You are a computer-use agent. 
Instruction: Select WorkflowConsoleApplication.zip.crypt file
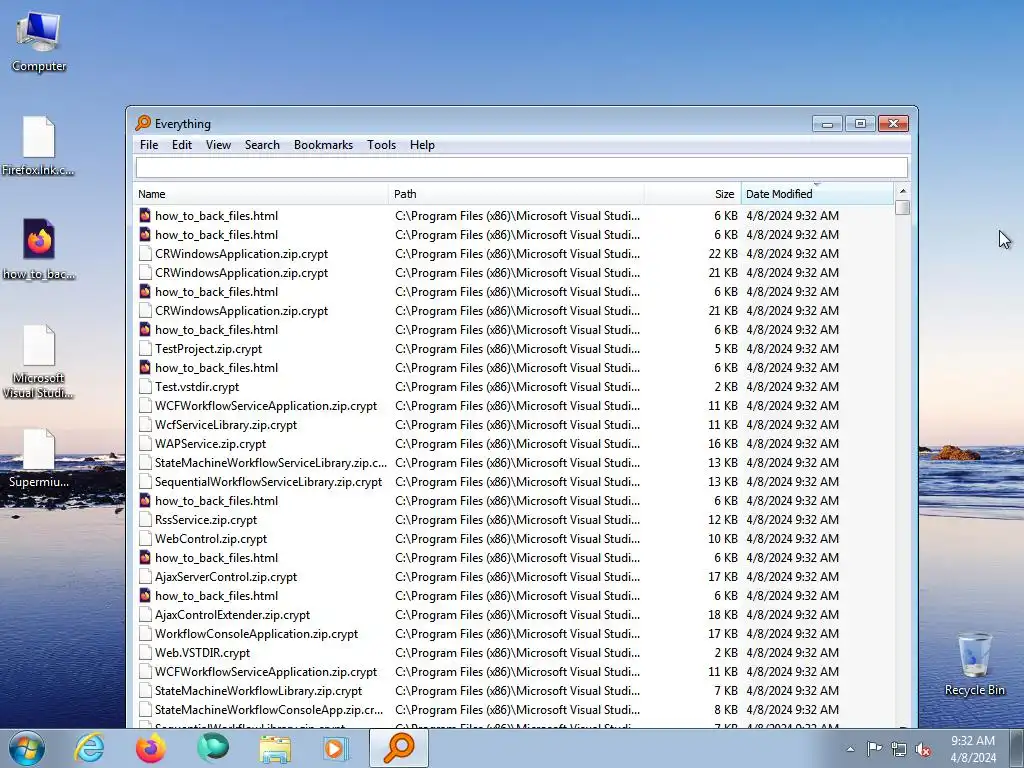(513, 633)
